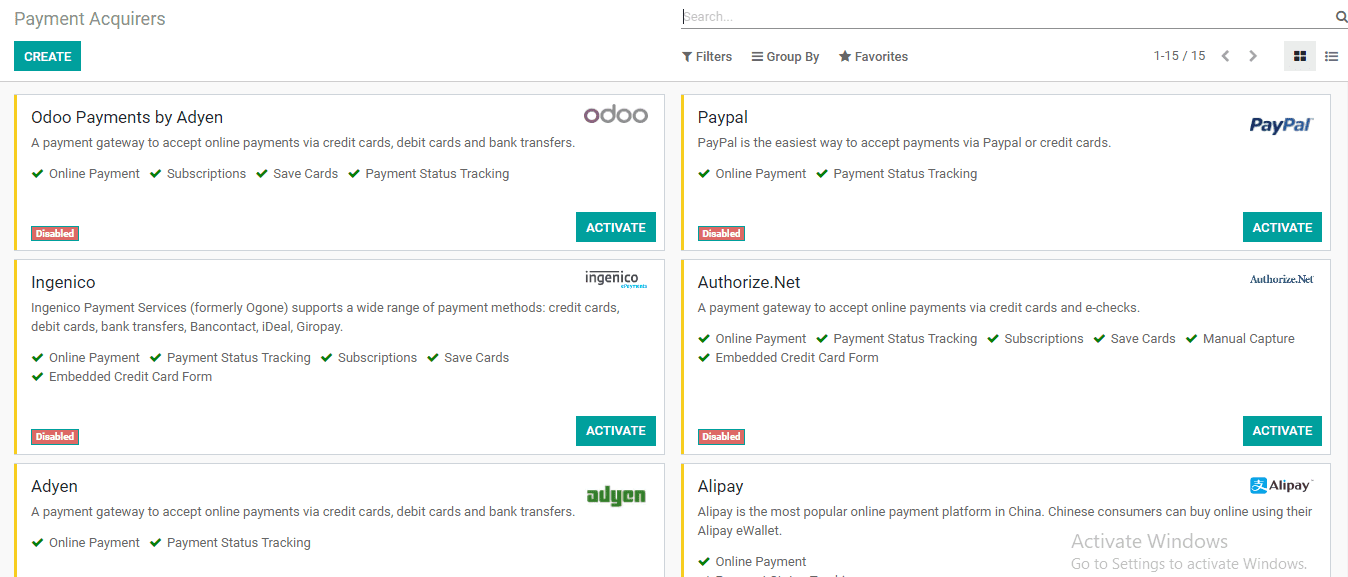Image resolution: width=1348 pixels, height=577 pixels.
Task: Focus the search input field
Action: point(1007,17)
